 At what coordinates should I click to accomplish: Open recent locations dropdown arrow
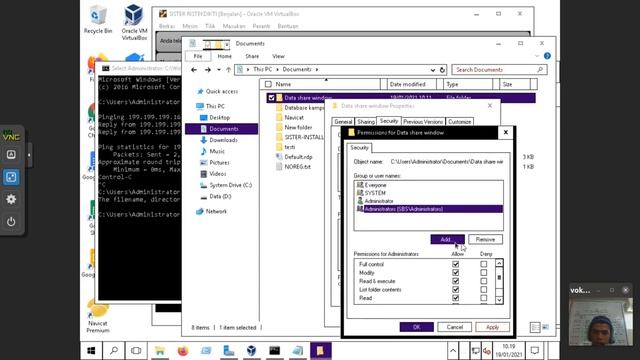point(219,70)
